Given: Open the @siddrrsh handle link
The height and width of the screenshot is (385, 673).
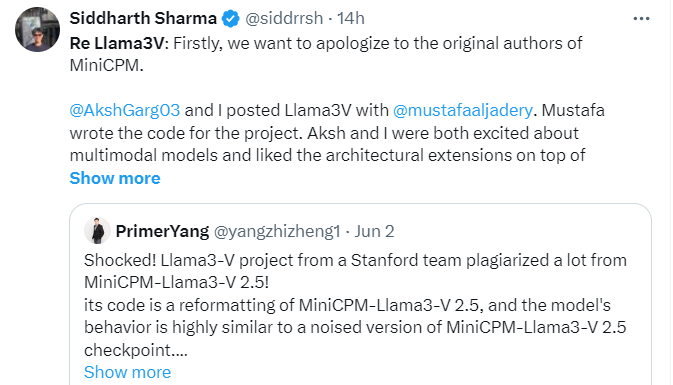Looking at the screenshot, I should pos(284,18).
